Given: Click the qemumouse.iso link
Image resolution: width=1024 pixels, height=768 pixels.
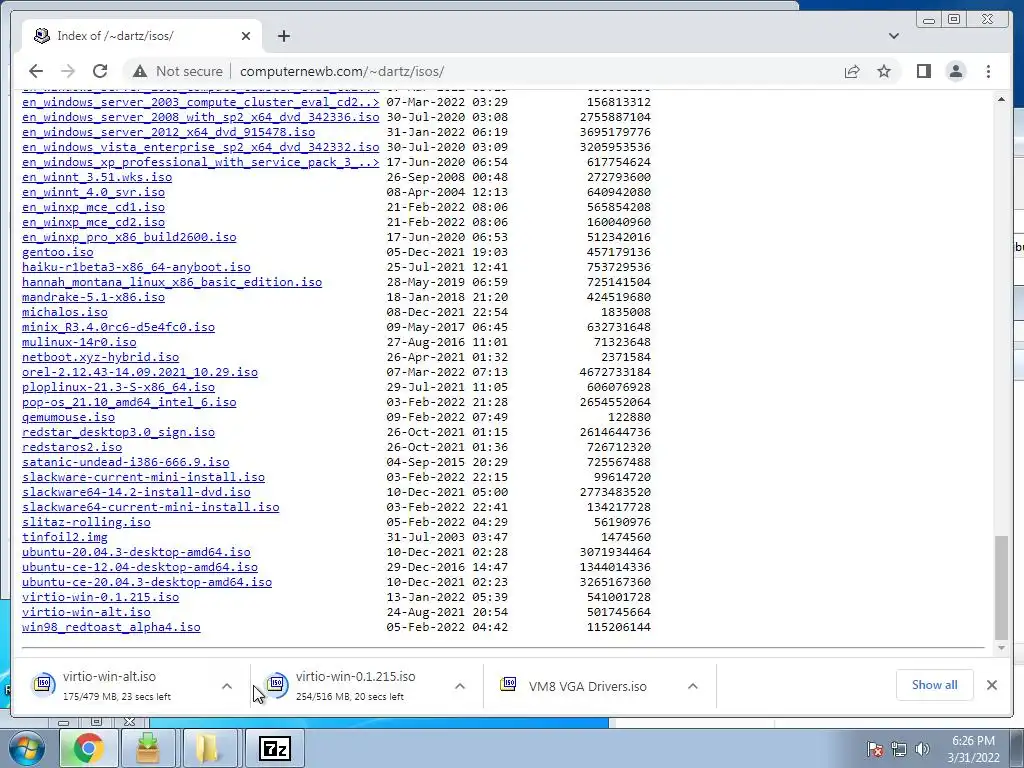Looking at the screenshot, I should click(x=68, y=417).
